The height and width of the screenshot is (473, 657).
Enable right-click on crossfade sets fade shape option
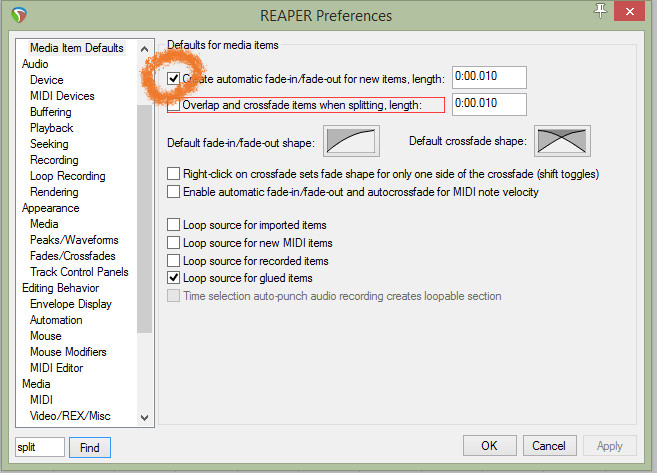(x=173, y=173)
